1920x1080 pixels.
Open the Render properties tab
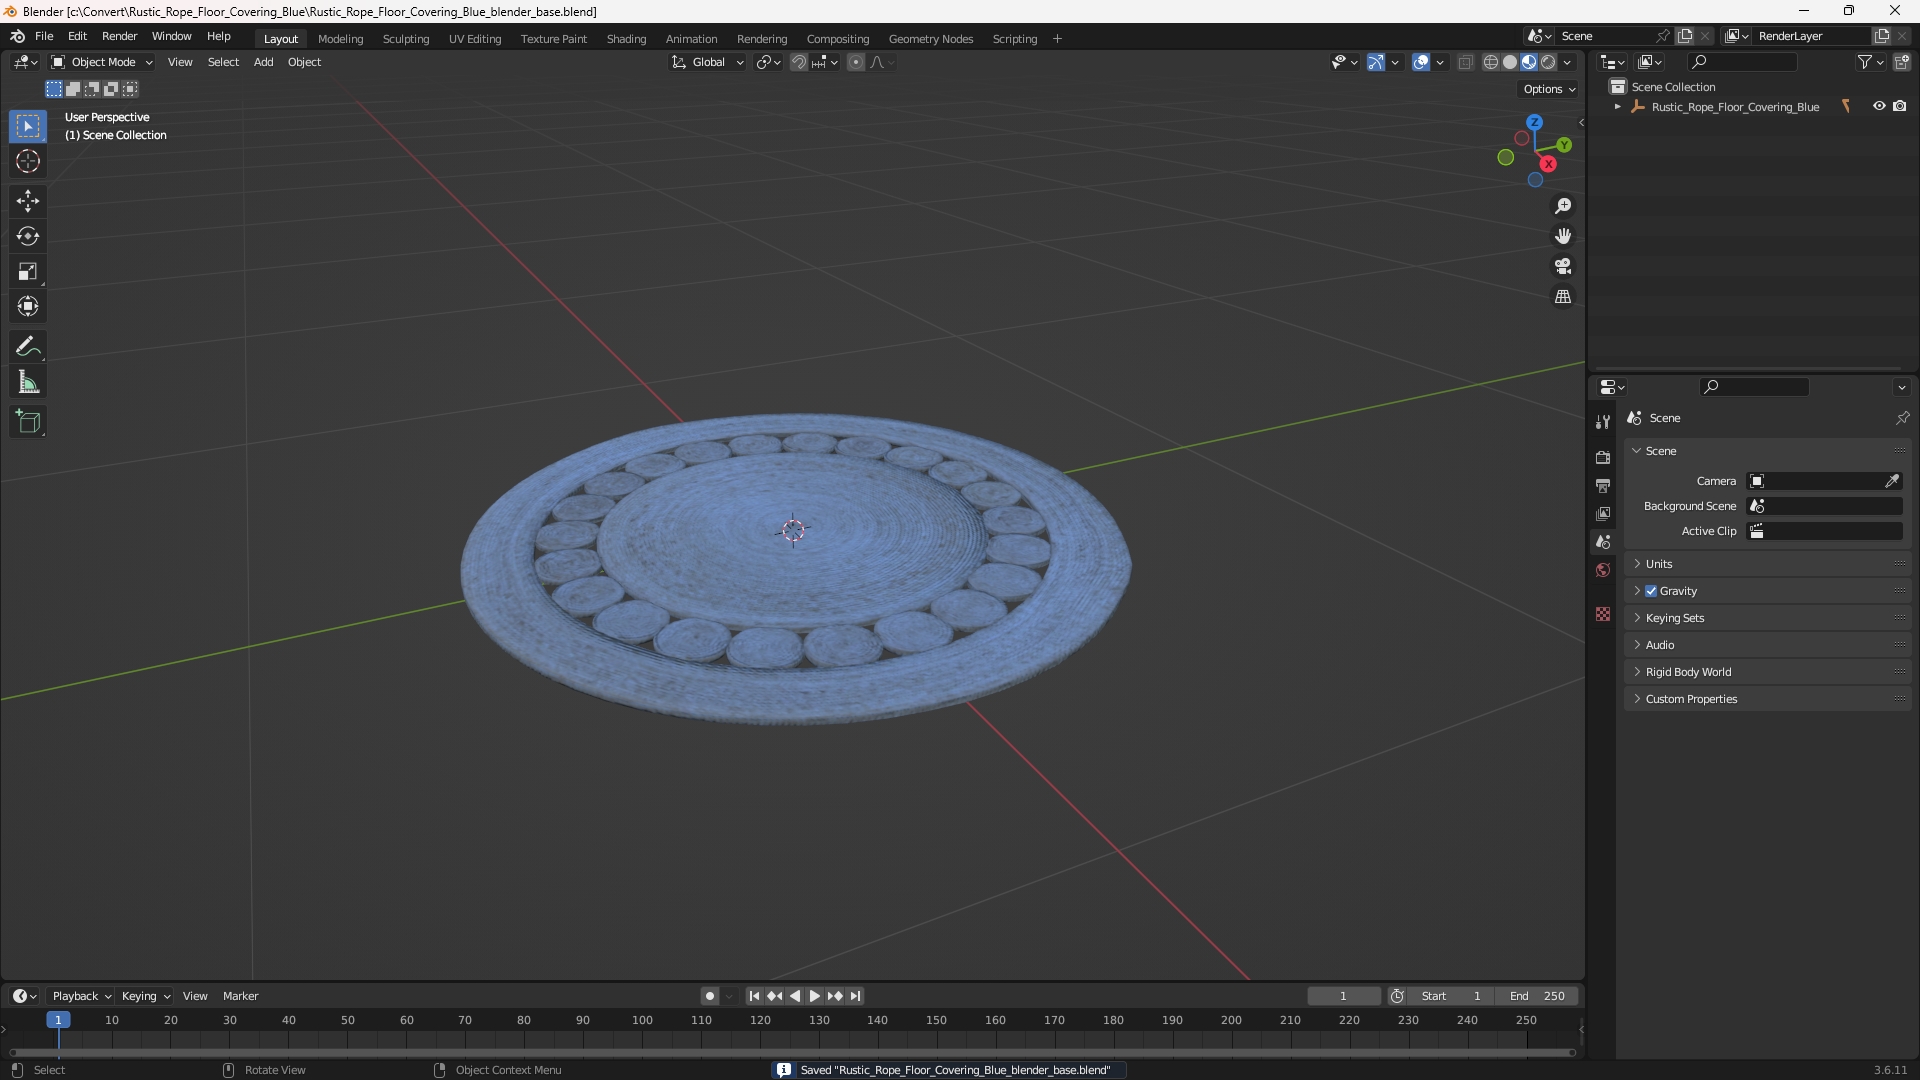tap(1603, 457)
